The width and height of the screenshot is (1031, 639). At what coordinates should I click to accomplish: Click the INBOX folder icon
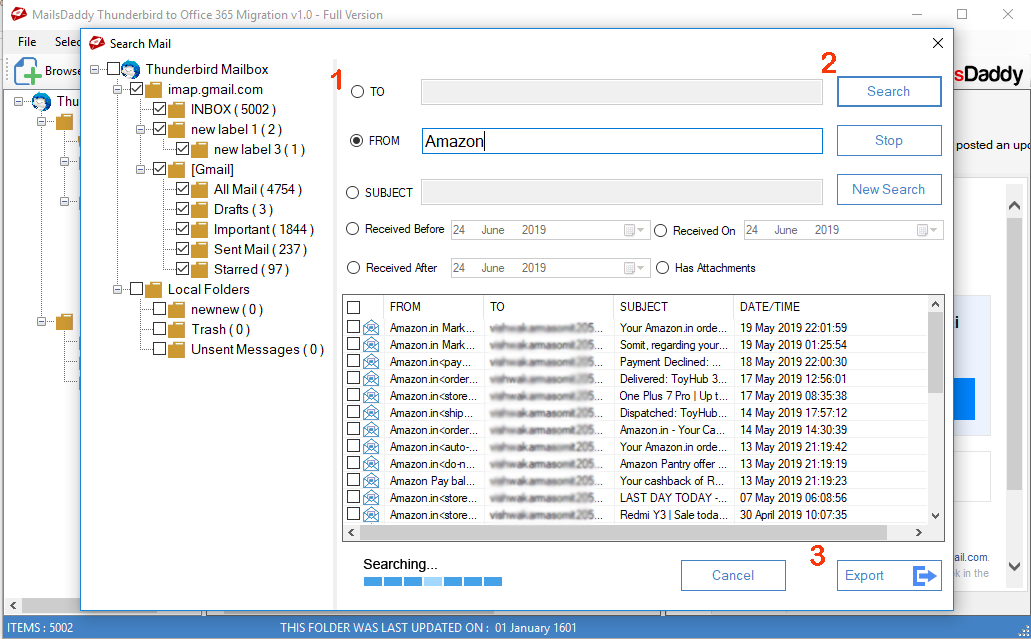click(176, 110)
